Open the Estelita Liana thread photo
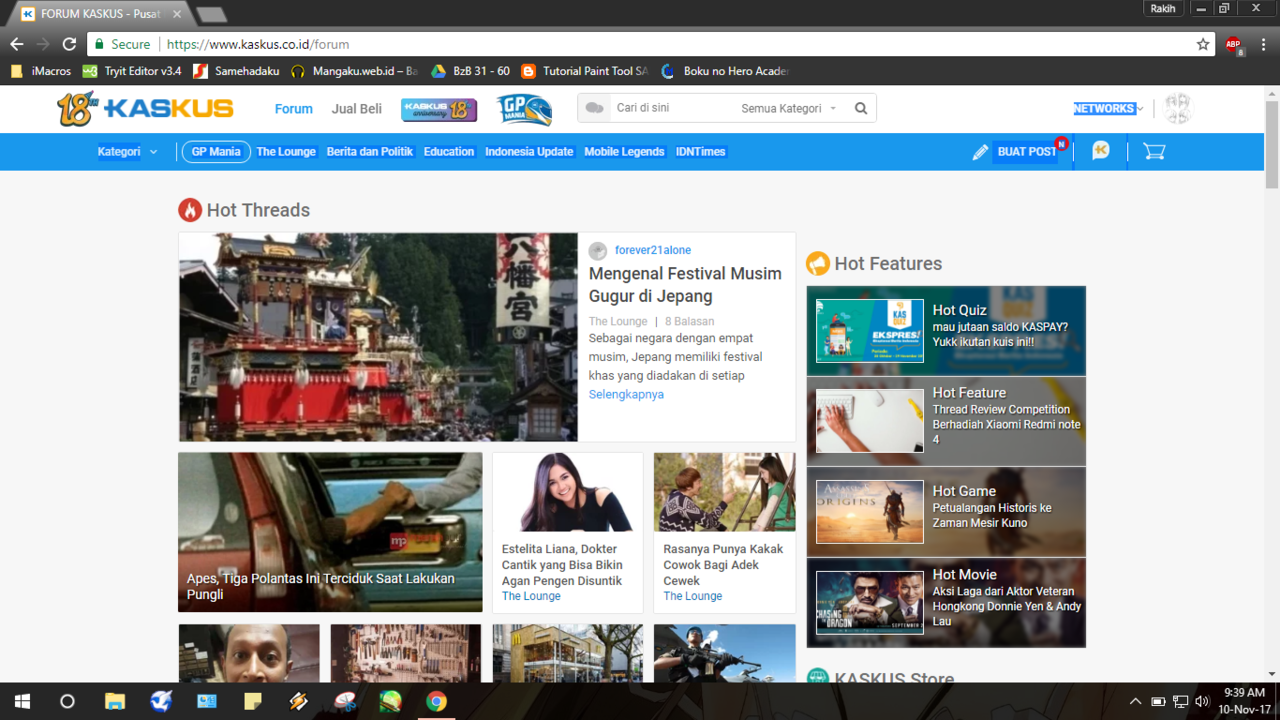Image resolution: width=1280 pixels, height=720 pixels. pyautogui.click(x=567, y=492)
